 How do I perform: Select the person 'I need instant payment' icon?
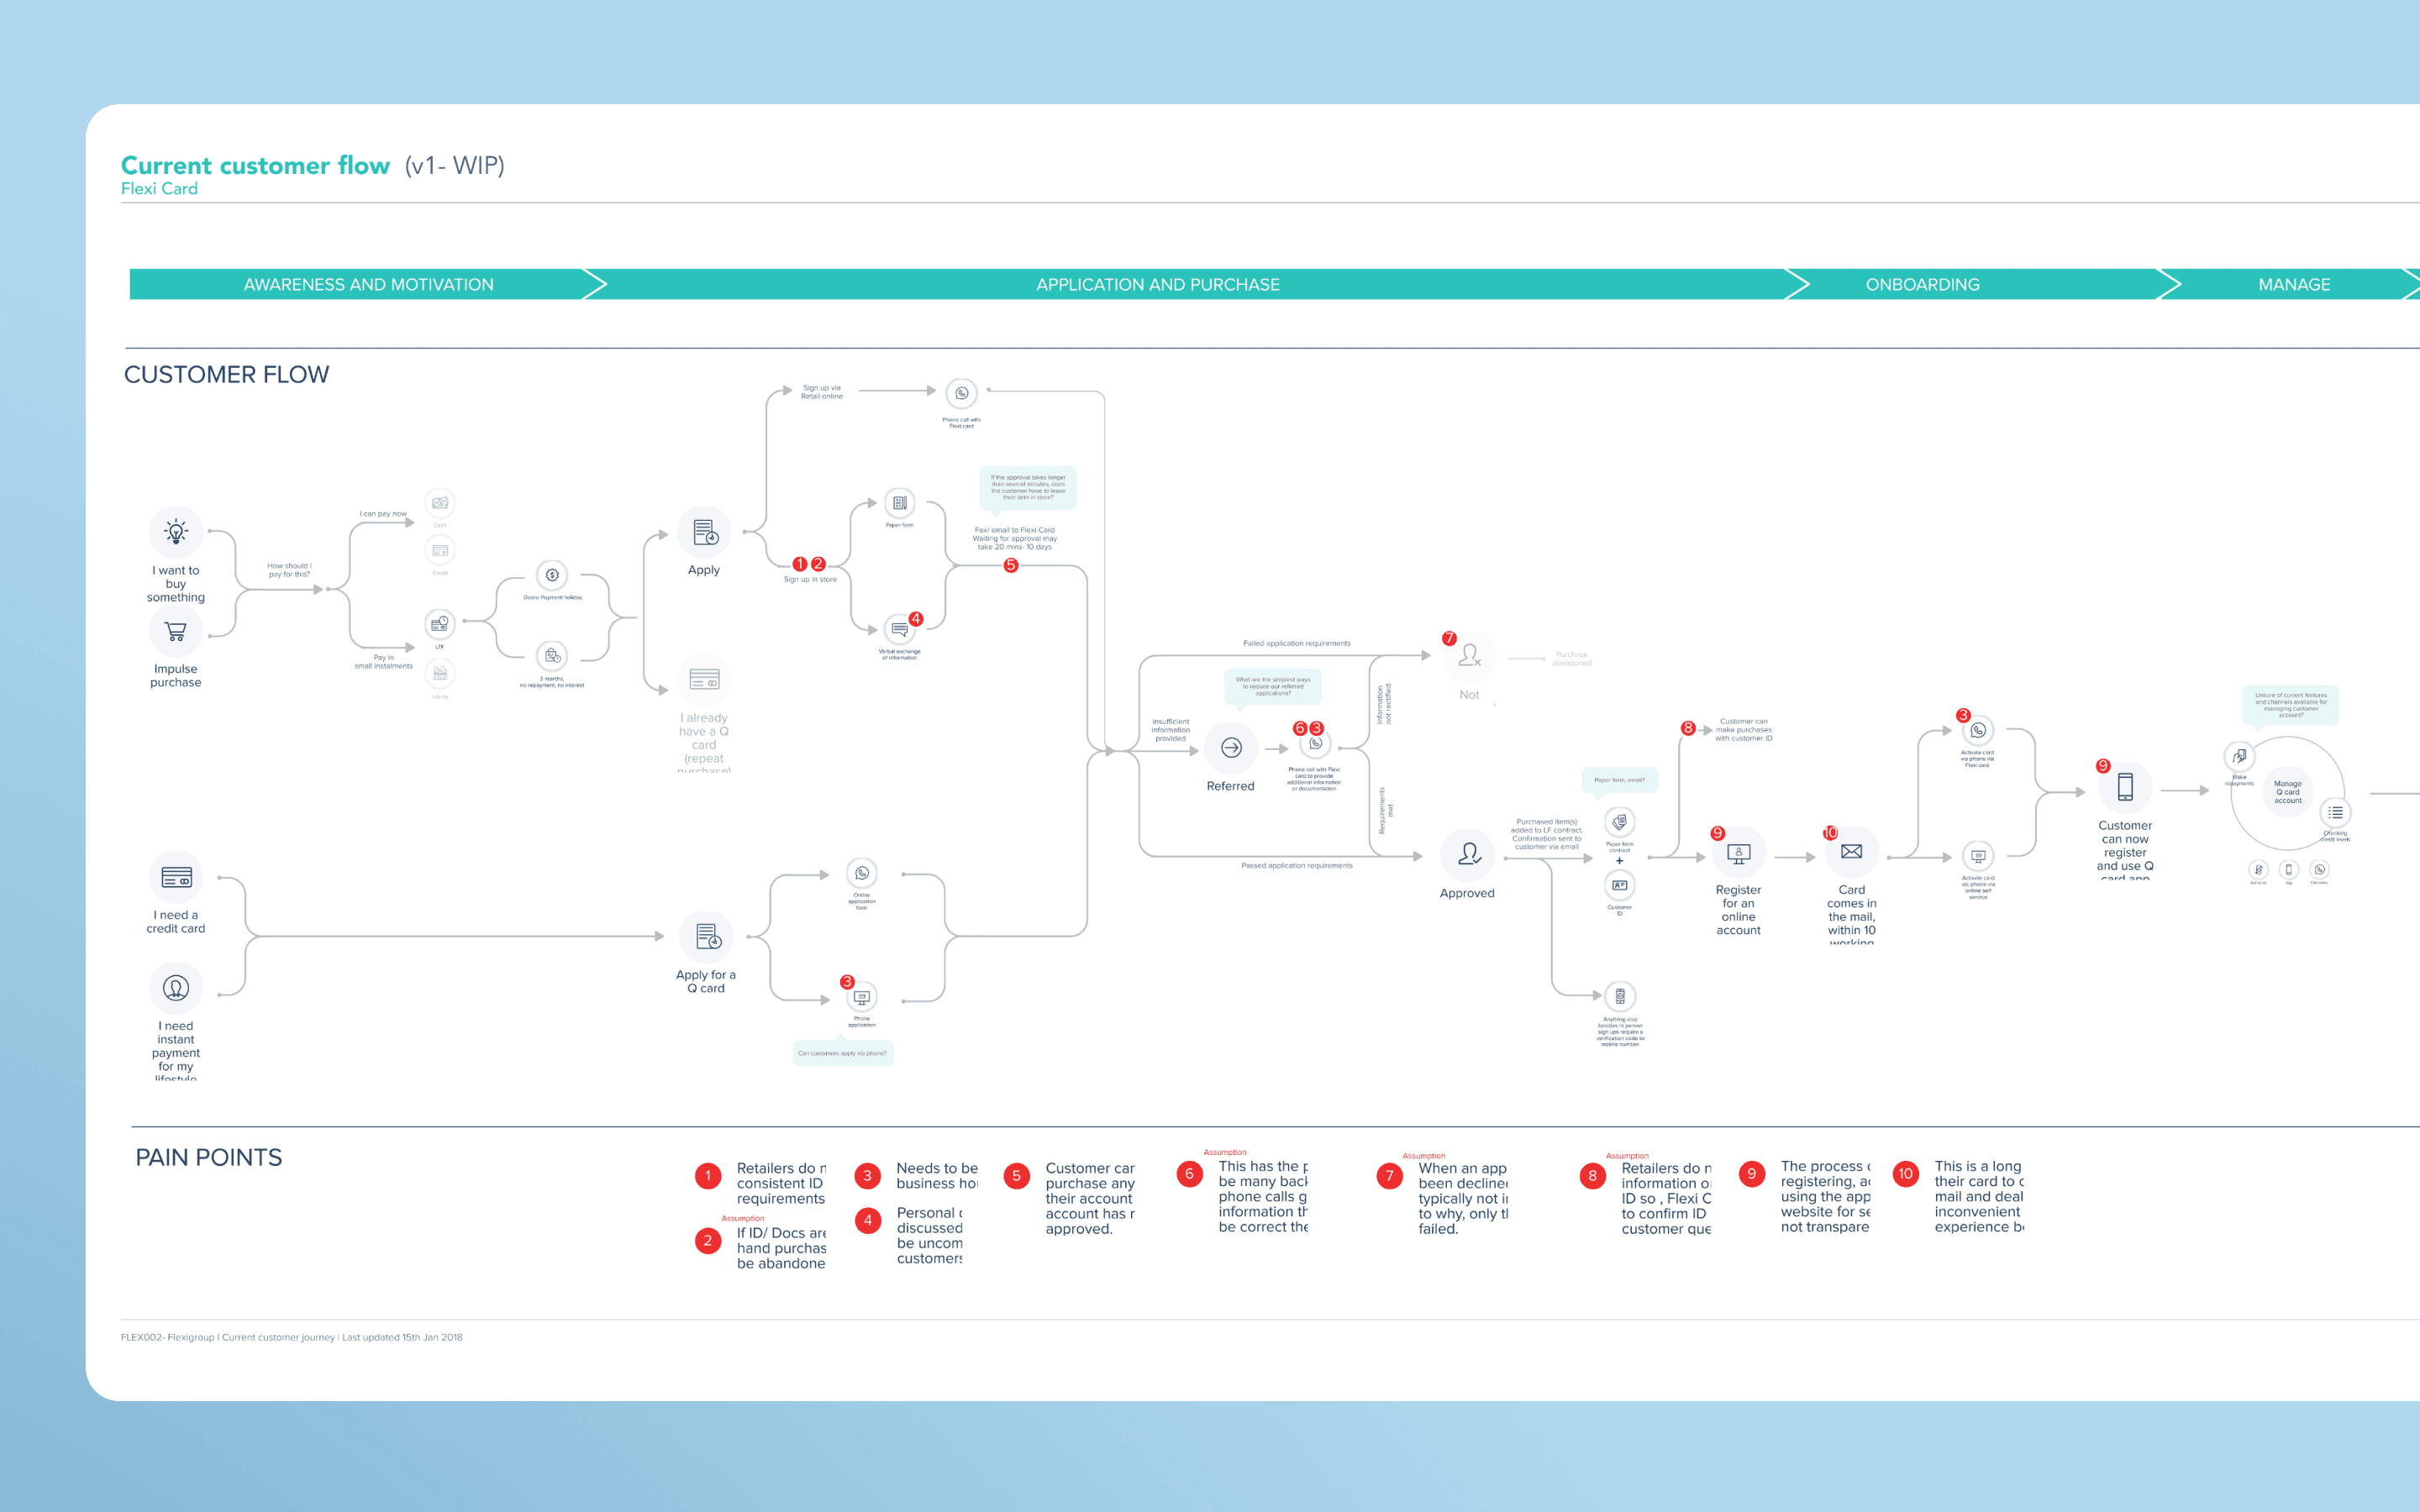coord(176,988)
